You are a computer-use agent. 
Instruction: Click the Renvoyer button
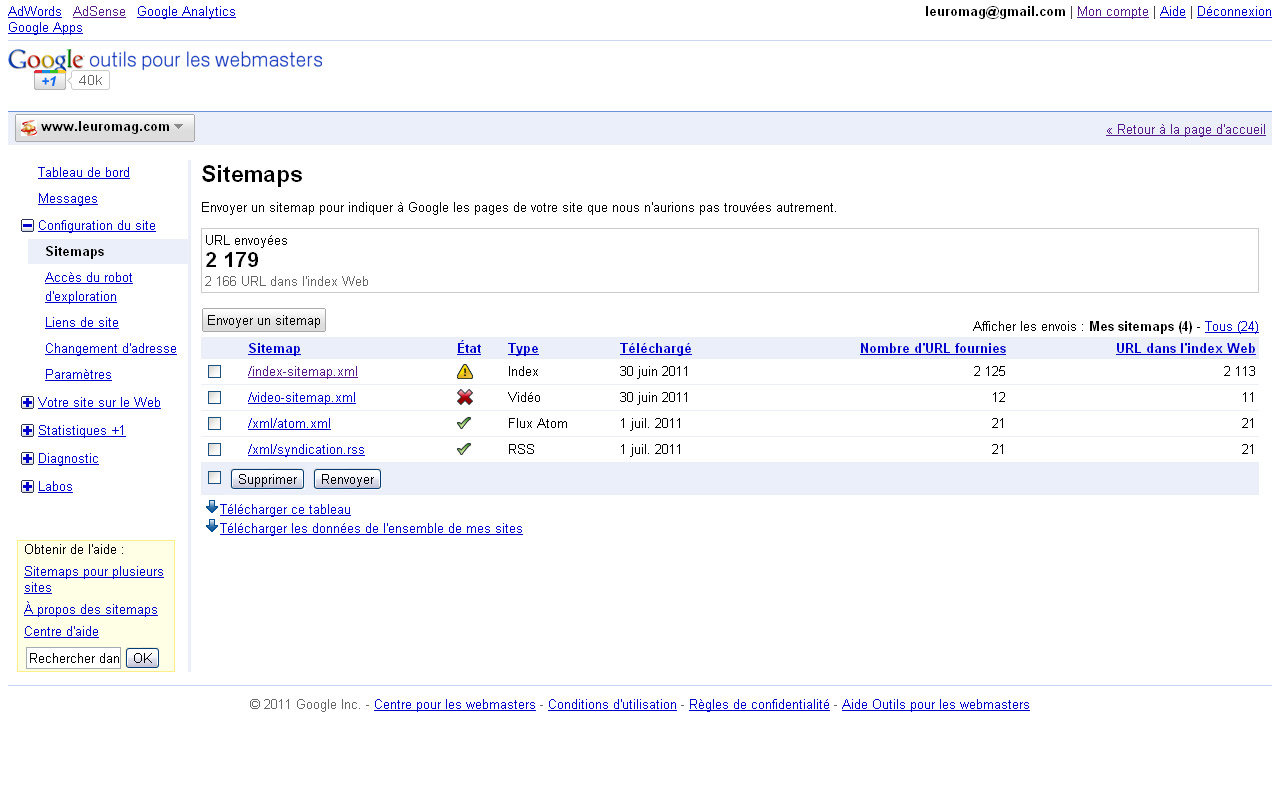[347, 479]
